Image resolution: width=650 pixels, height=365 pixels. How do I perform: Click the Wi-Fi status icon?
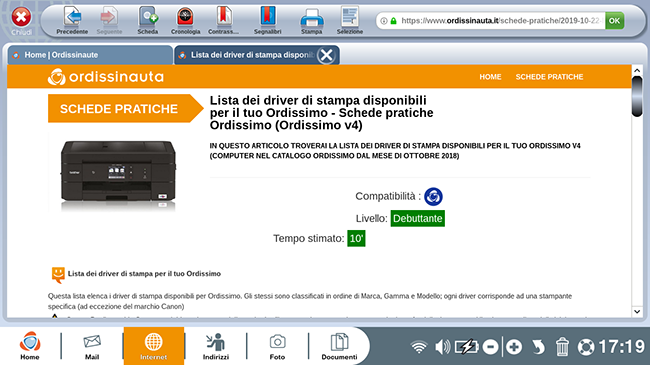click(x=419, y=347)
